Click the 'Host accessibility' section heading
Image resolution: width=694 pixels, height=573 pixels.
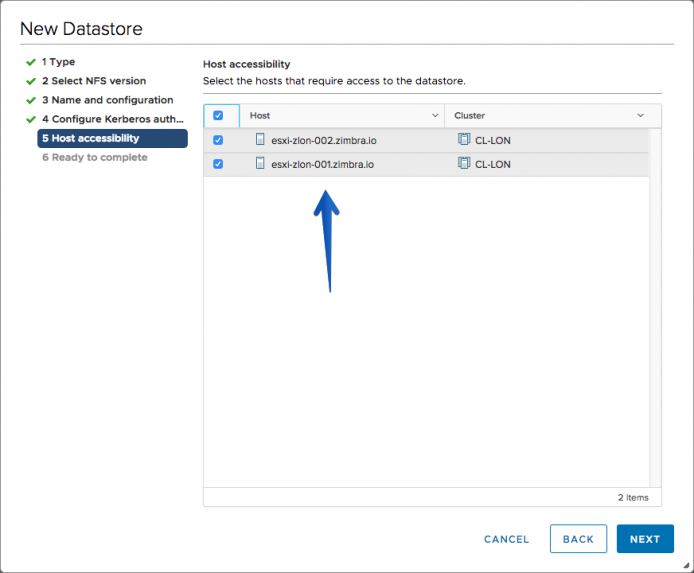tap(247, 64)
